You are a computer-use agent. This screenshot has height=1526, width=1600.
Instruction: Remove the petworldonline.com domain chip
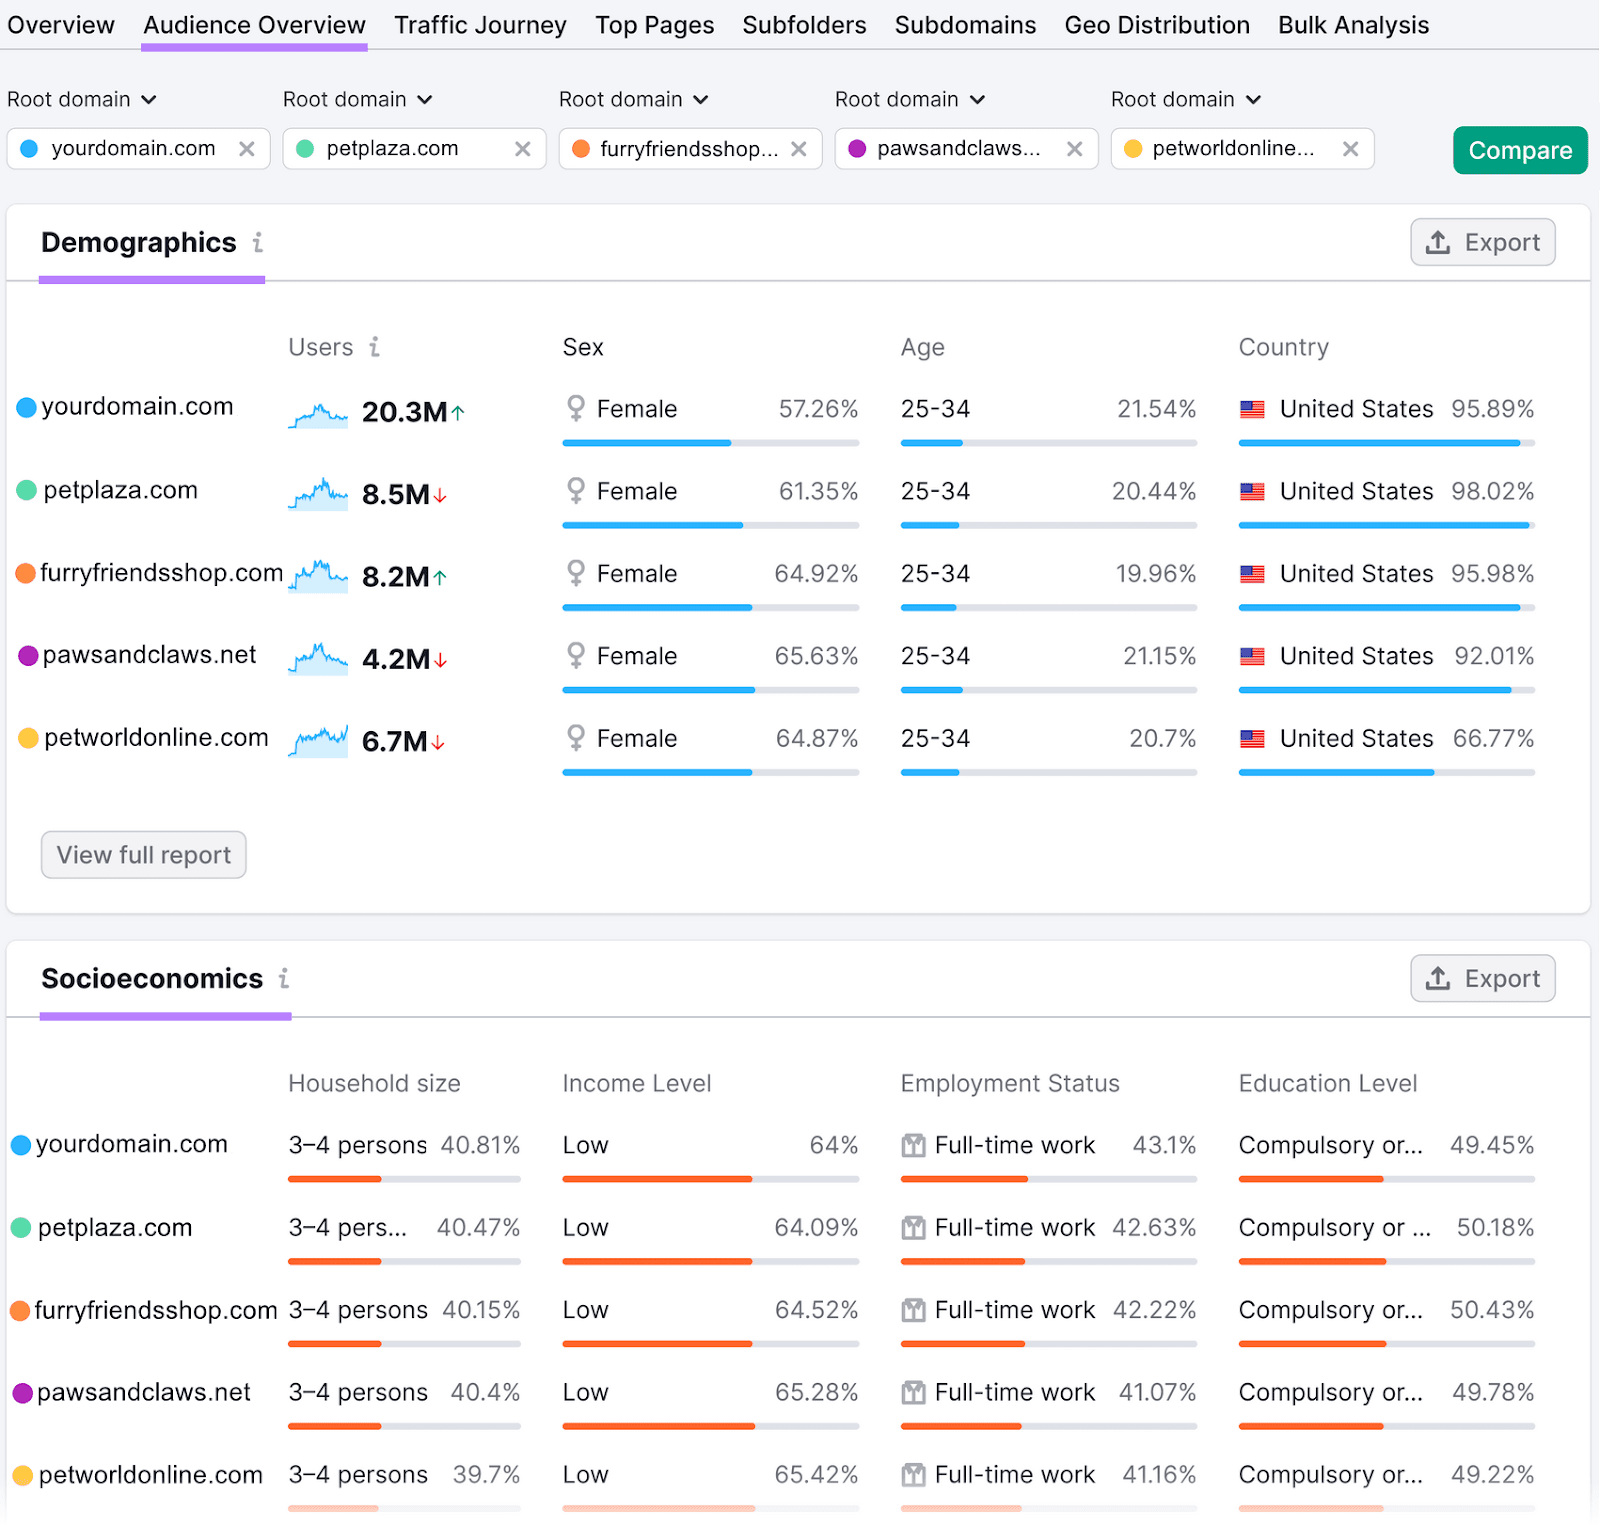(x=1351, y=148)
